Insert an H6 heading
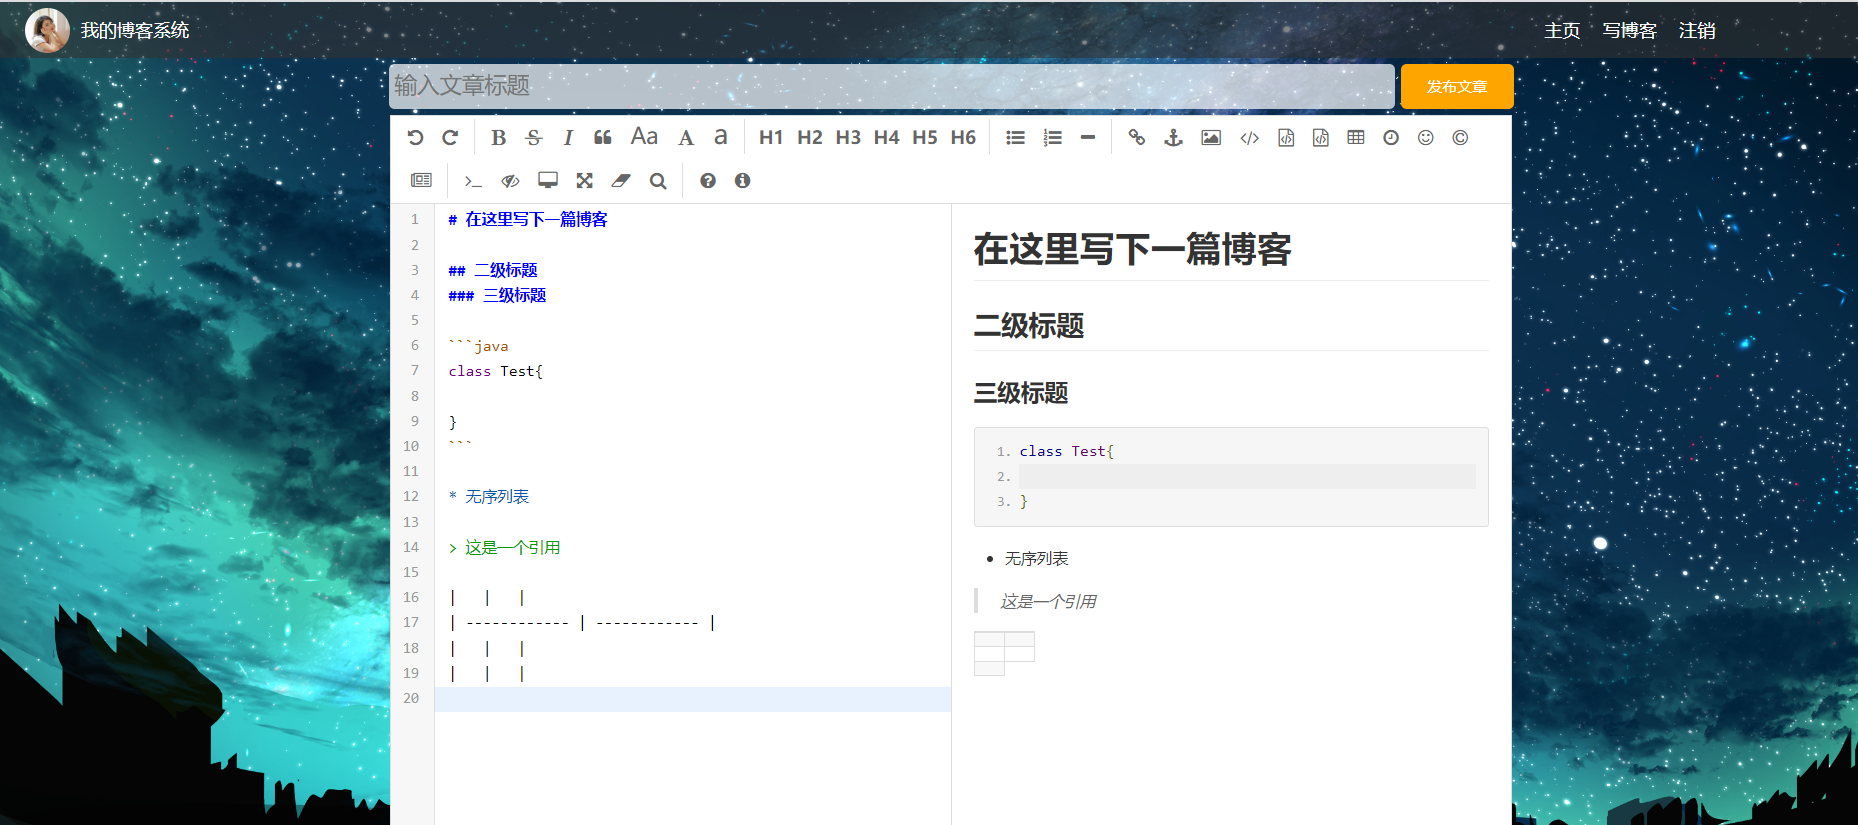 (963, 138)
